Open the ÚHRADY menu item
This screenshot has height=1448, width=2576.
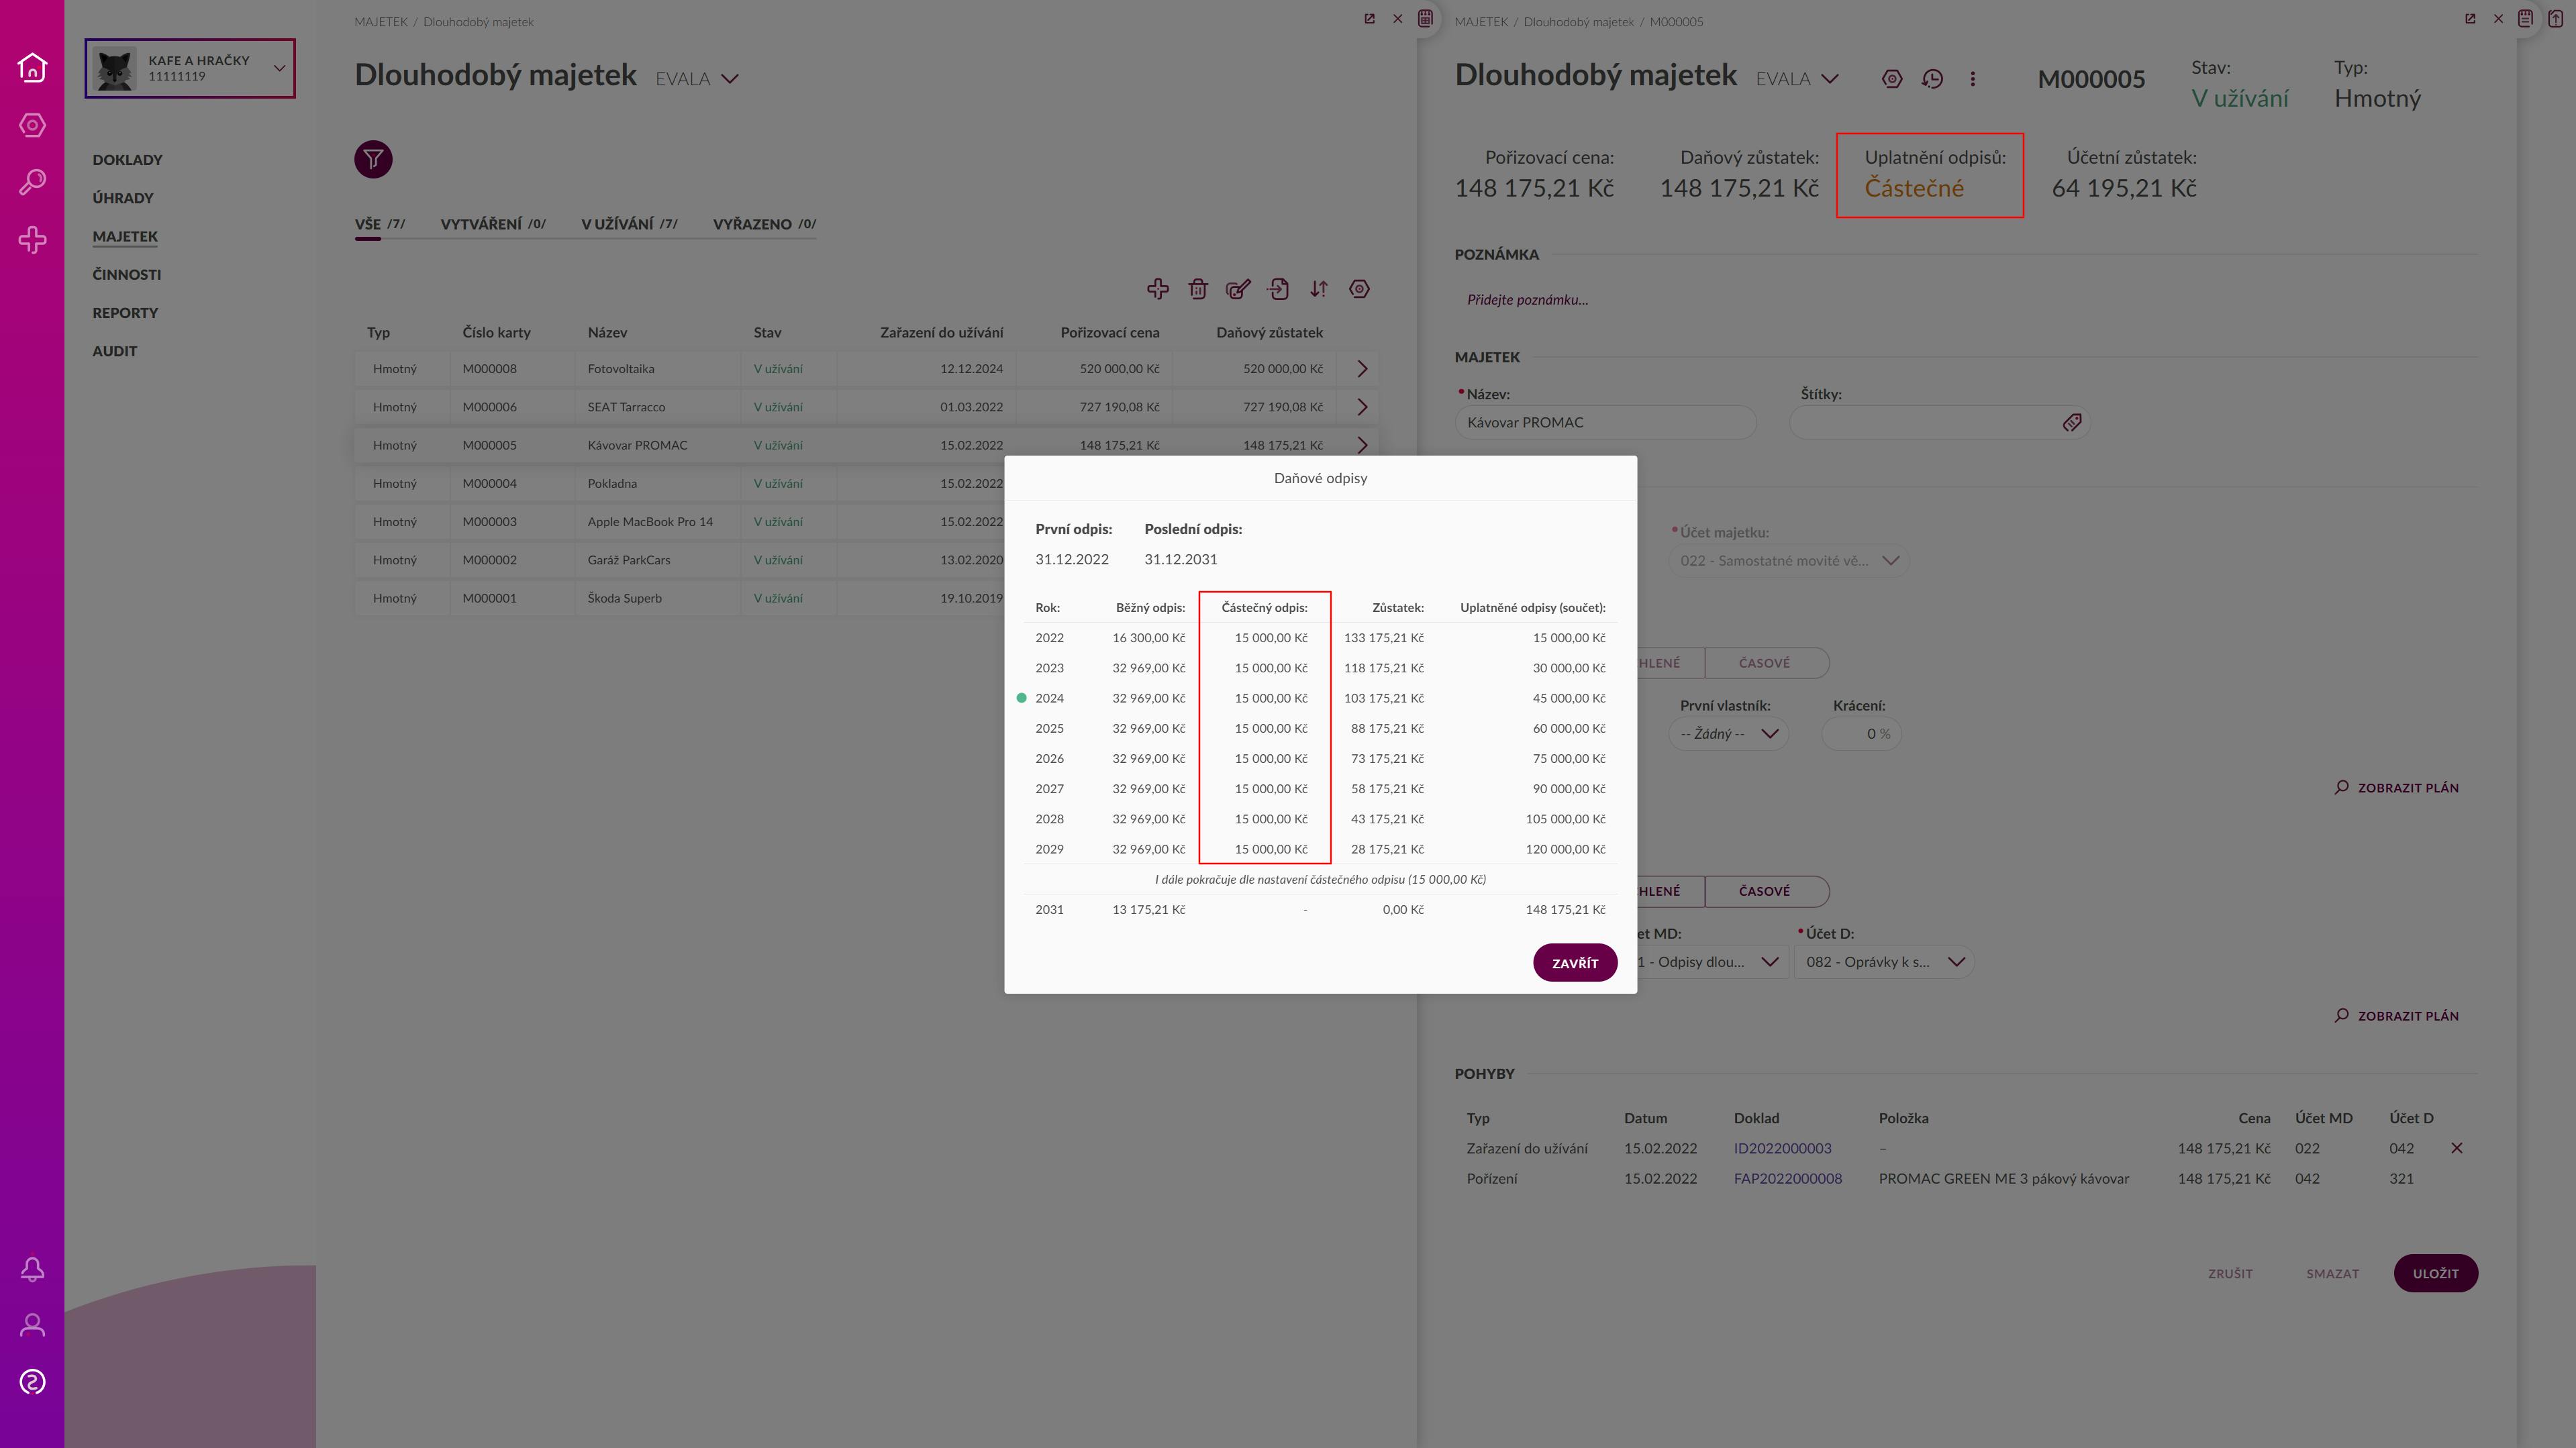123,198
